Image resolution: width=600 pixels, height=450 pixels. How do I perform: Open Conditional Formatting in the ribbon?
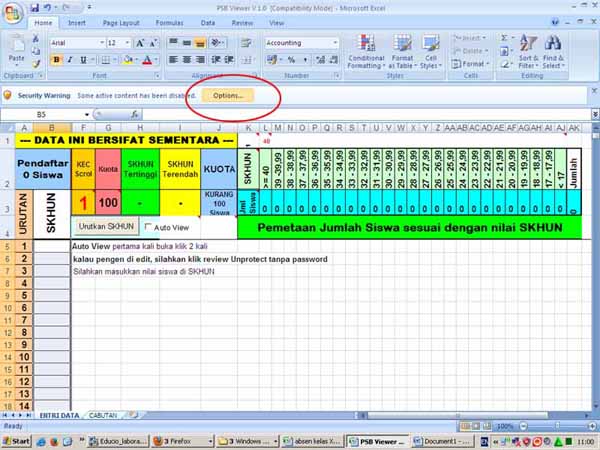[x=366, y=52]
